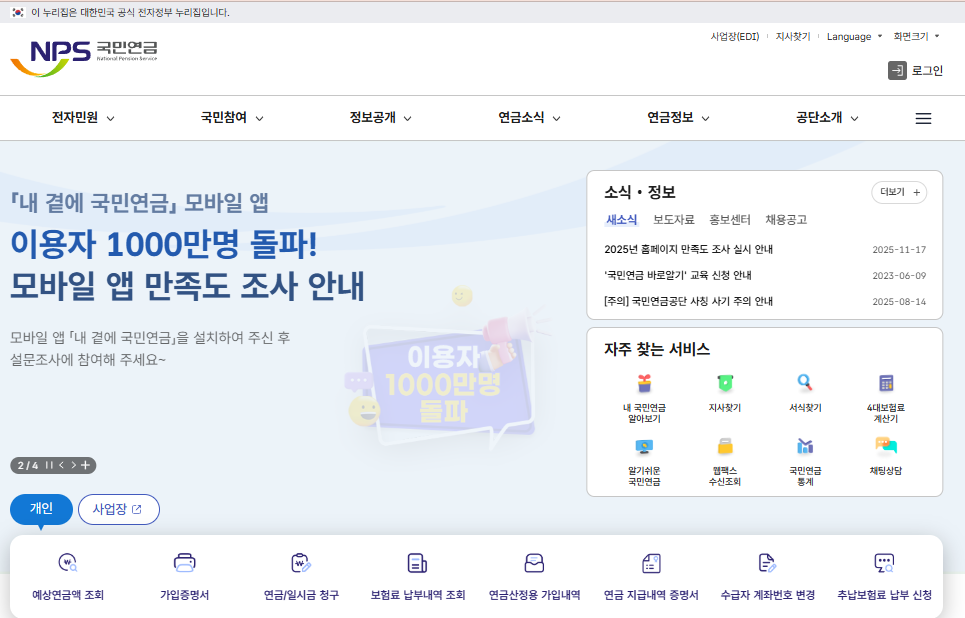This screenshot has width=965, height=618.
Task: Click the 소식 • 정보 heading
Action: click(x=639, y=192)
